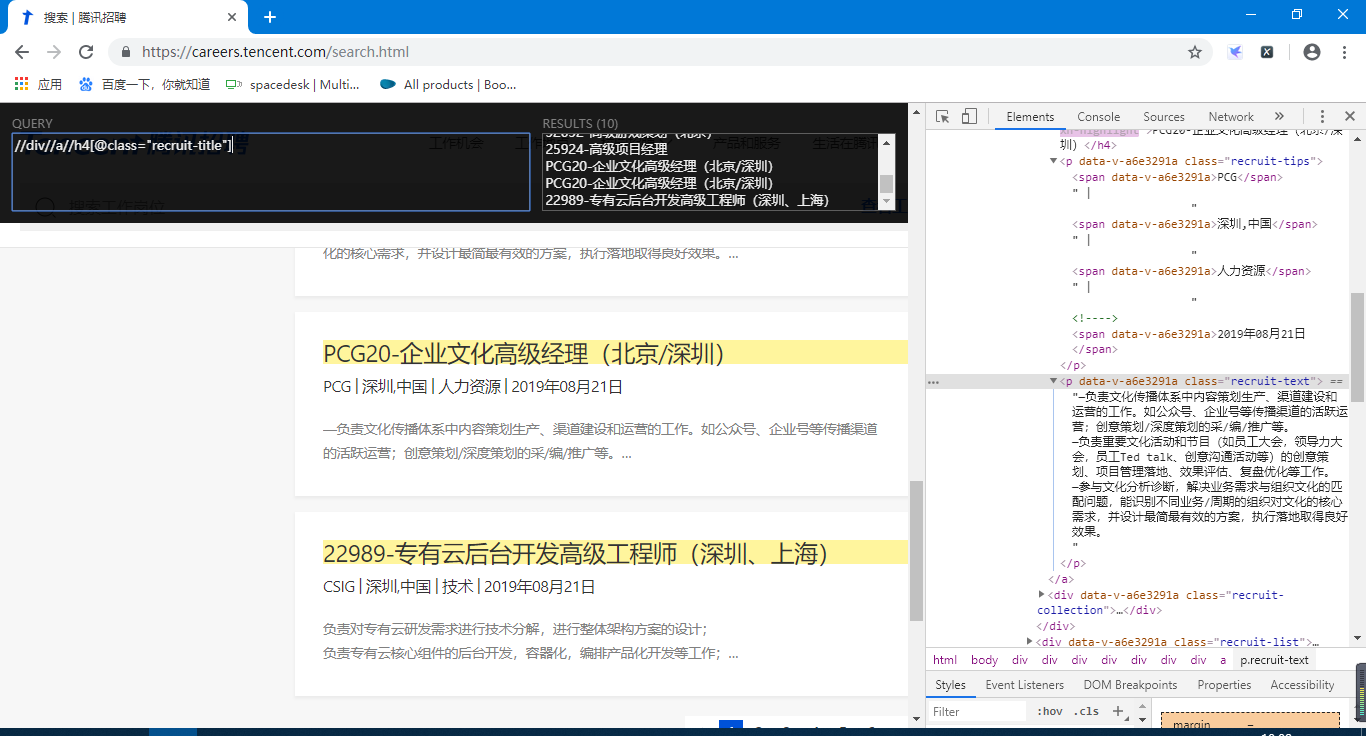Click the blue bird extension icon
Viewport: 1366px width, 736px height.
(x=1235, y=52)
